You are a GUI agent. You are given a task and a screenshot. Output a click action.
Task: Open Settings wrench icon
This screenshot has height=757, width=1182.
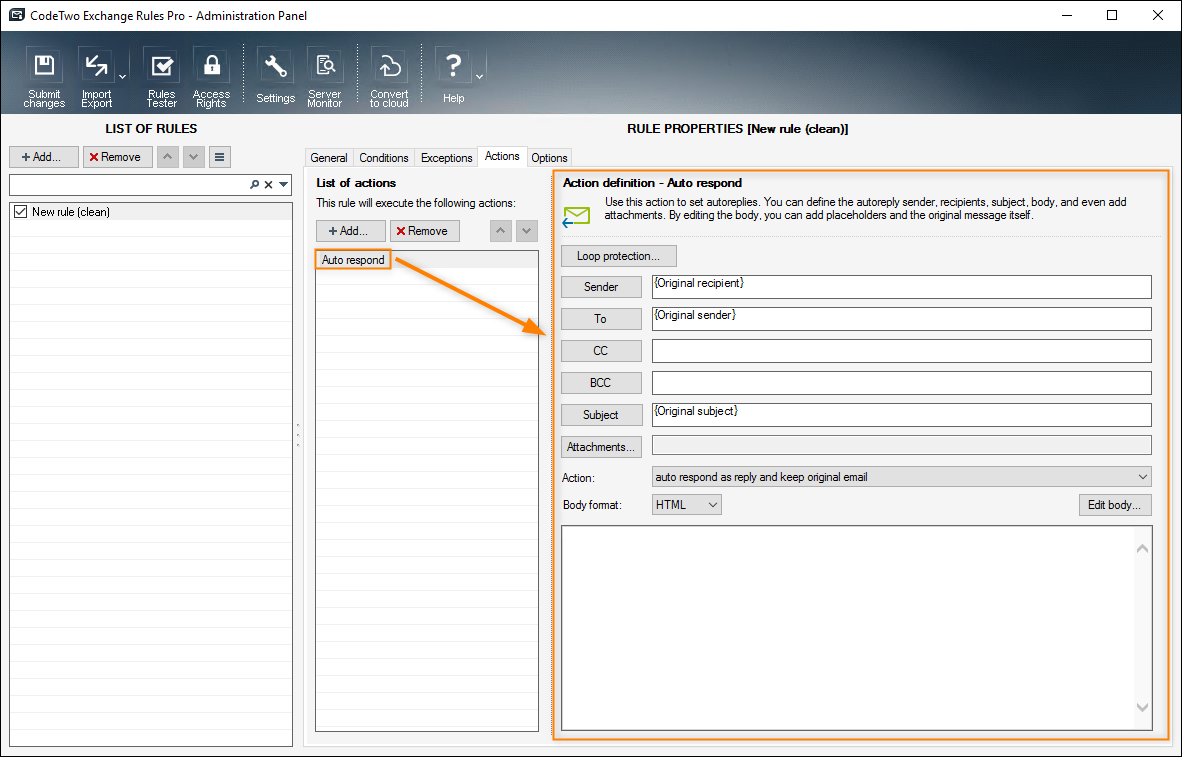pos(275,77)
